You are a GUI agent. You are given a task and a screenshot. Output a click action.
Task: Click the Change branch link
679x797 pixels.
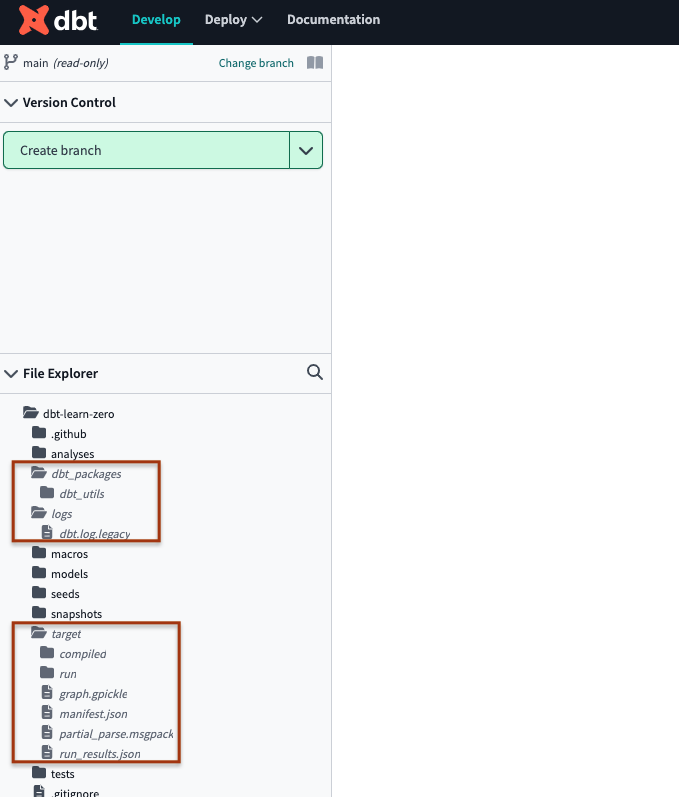(x=256, y=63)
